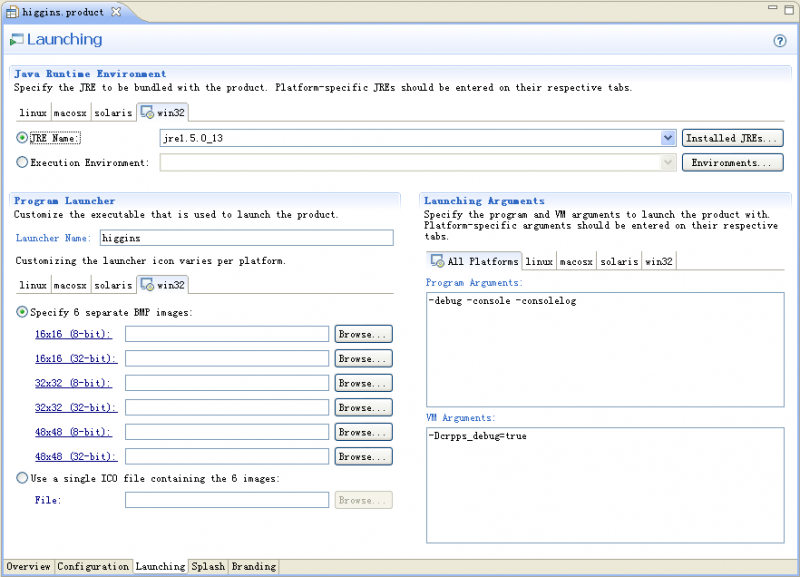Switch to the Overview page tab
The image size is (800, 577).
click(x=29, y=566)
